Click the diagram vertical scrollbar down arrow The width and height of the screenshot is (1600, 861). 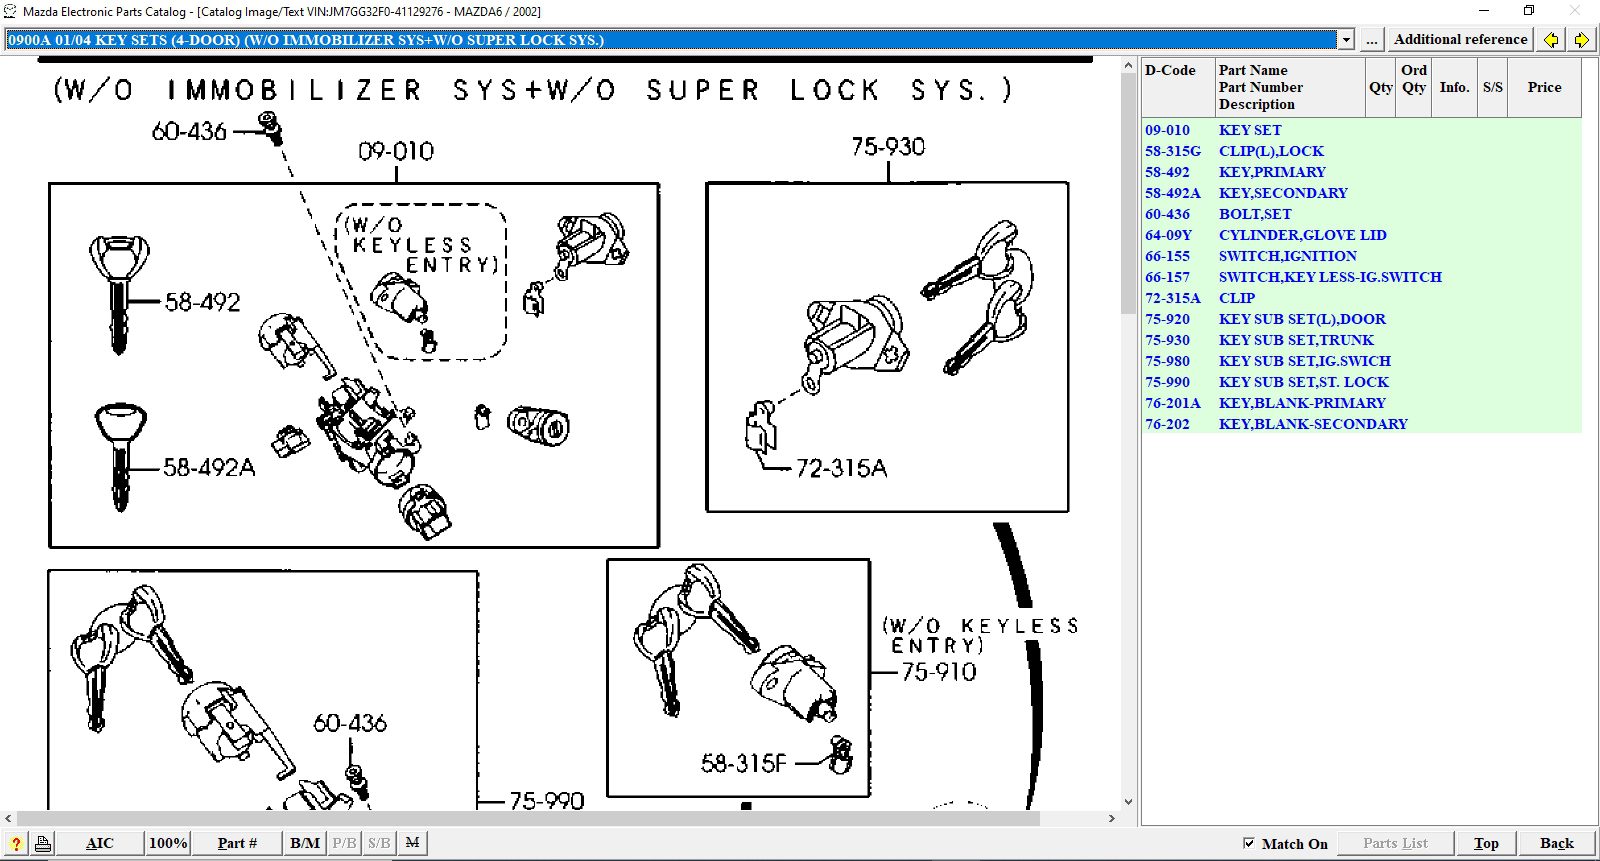click(x=1128, y=801)
